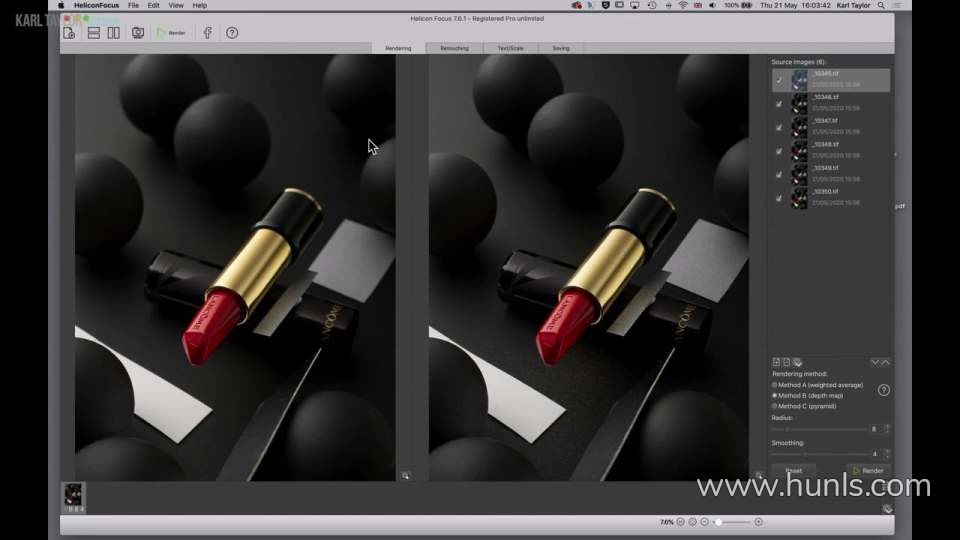Open the View menu
Image resolution: width=960 pixels, height=540 pixels.
176,6
